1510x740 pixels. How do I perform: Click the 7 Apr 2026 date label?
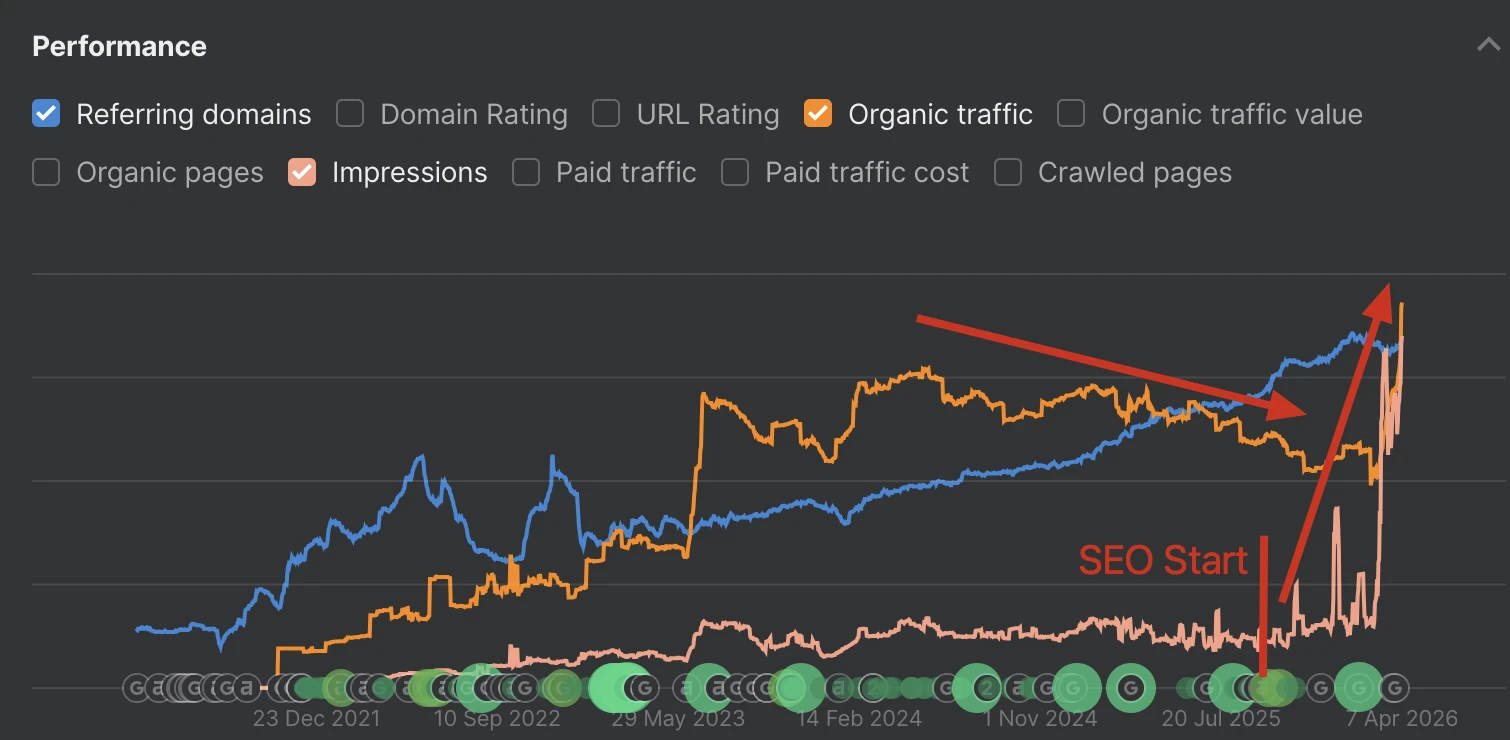point(1400,719)
